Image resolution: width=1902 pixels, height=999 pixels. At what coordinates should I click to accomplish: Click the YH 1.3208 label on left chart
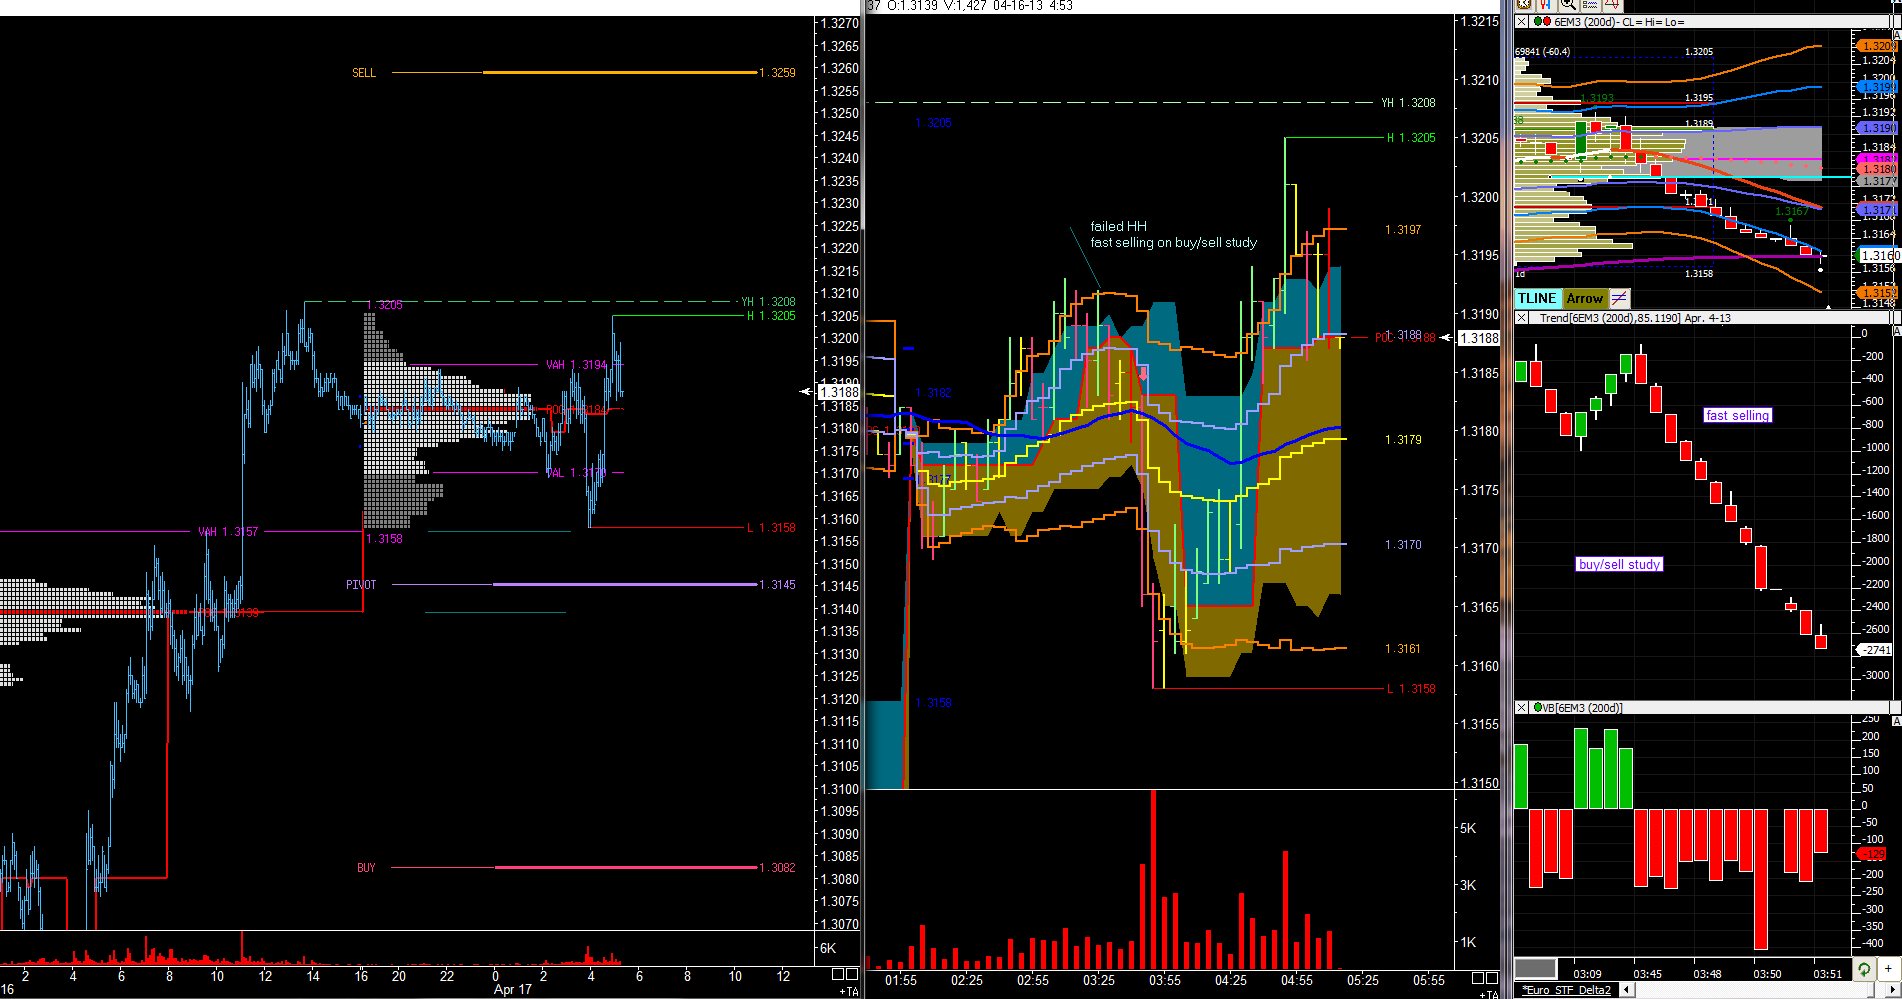point(768,302)
